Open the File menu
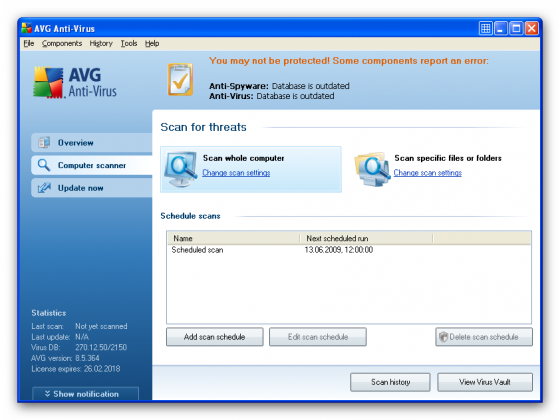560x420 pixels. click(29, 44)
